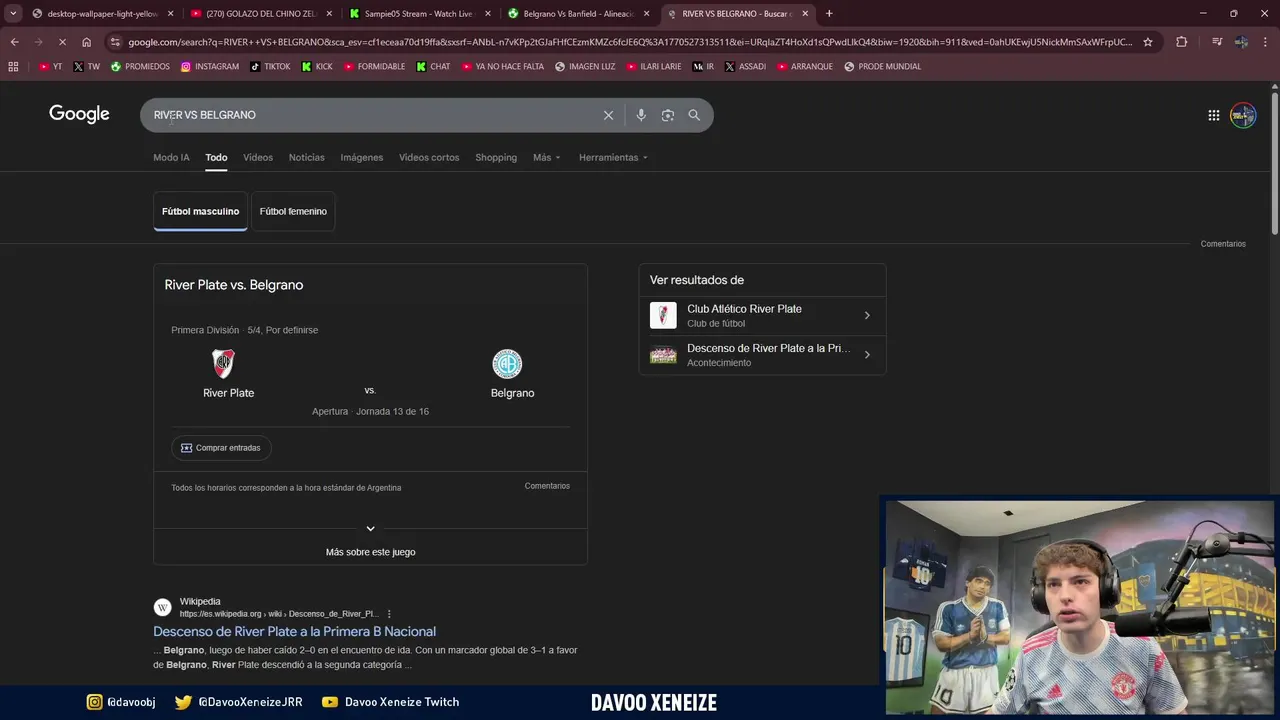
Task: Open the IMAGEN LUZ bookmark
Action: coord(585,67)
